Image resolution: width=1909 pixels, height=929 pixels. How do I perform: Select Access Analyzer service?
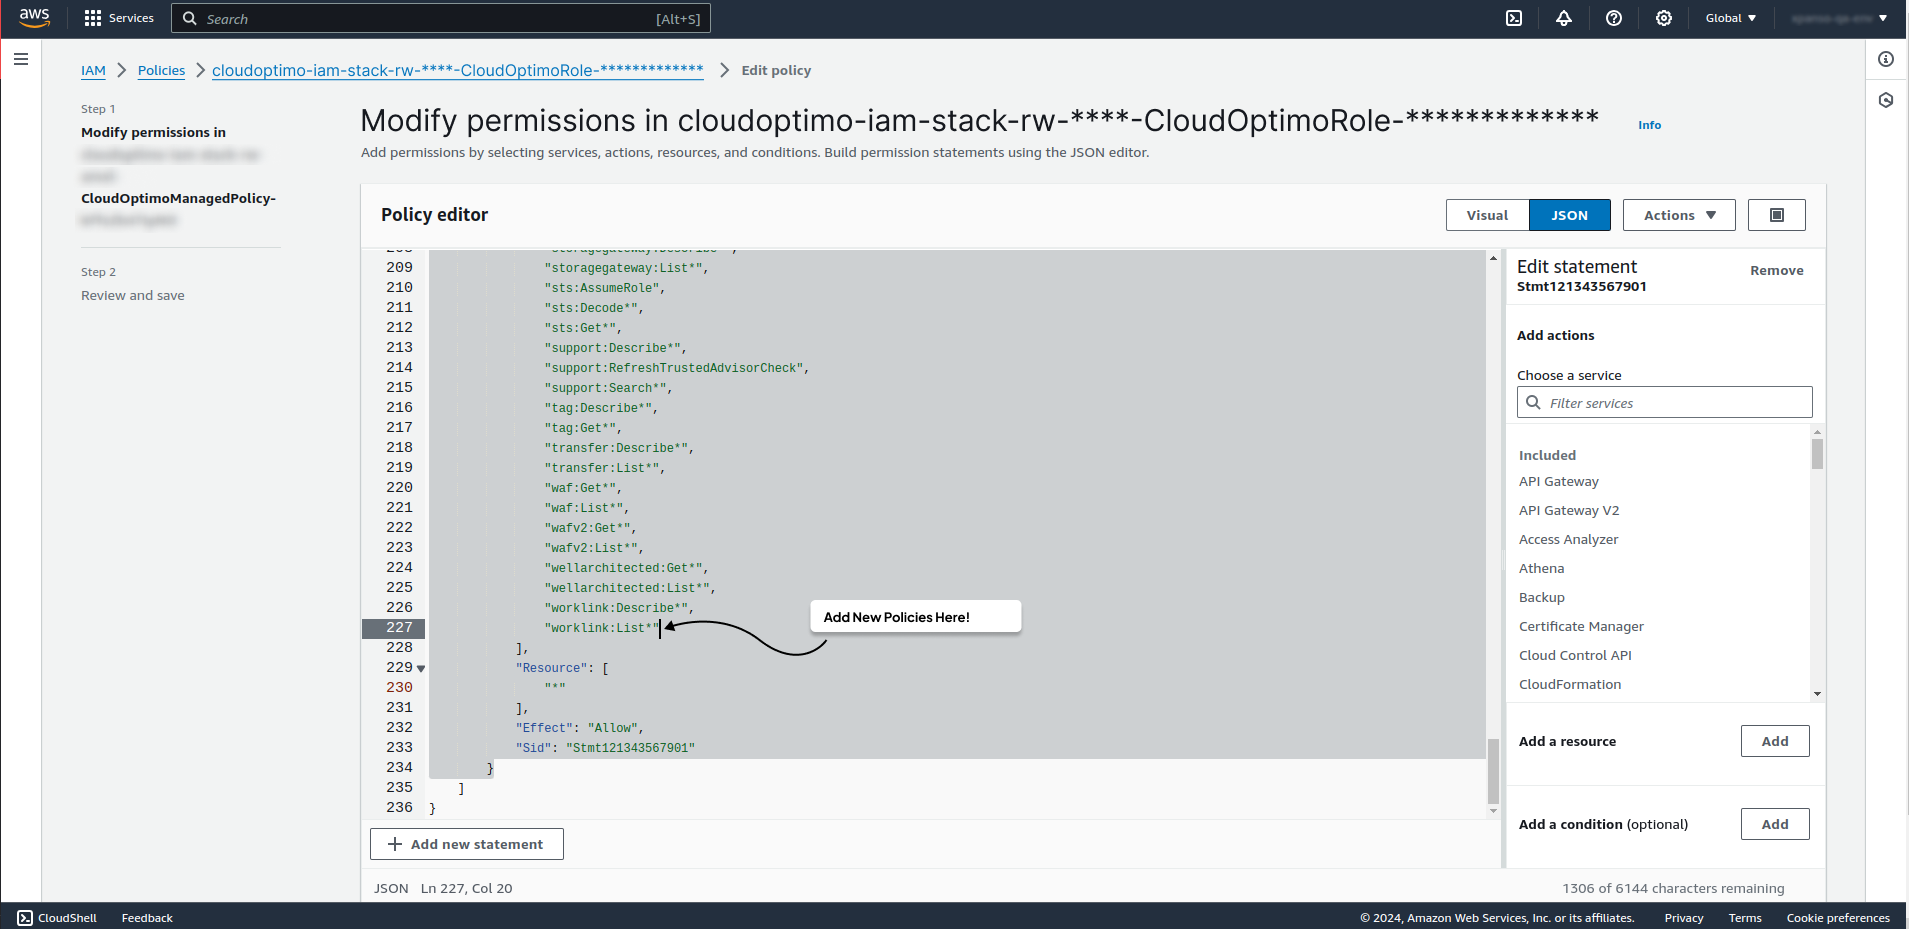[1568, 539]
